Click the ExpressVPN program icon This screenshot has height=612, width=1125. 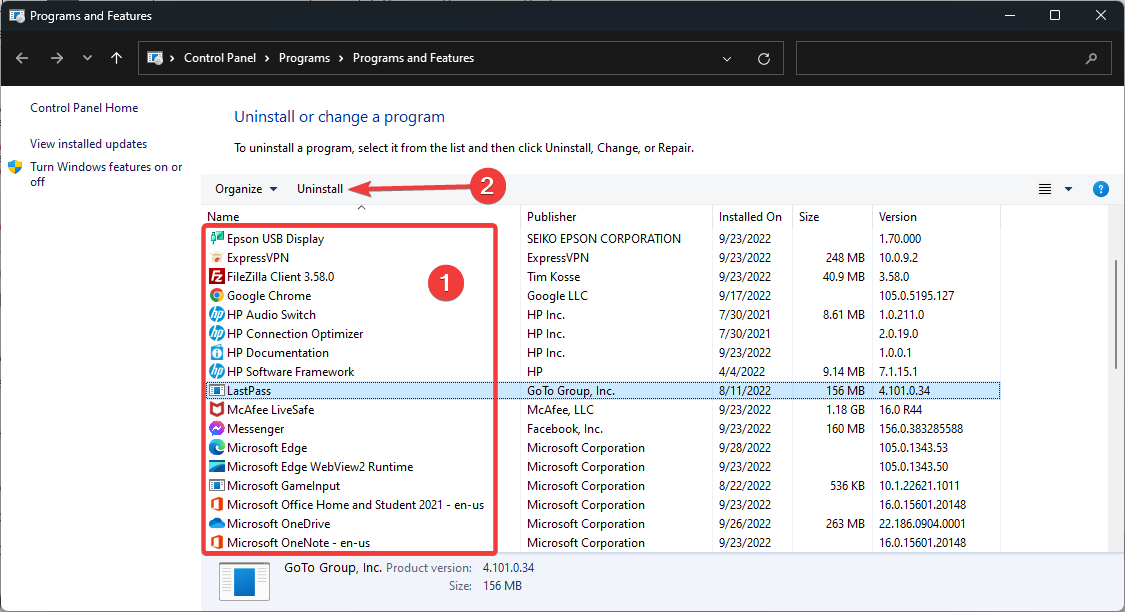tap(217, 258)
